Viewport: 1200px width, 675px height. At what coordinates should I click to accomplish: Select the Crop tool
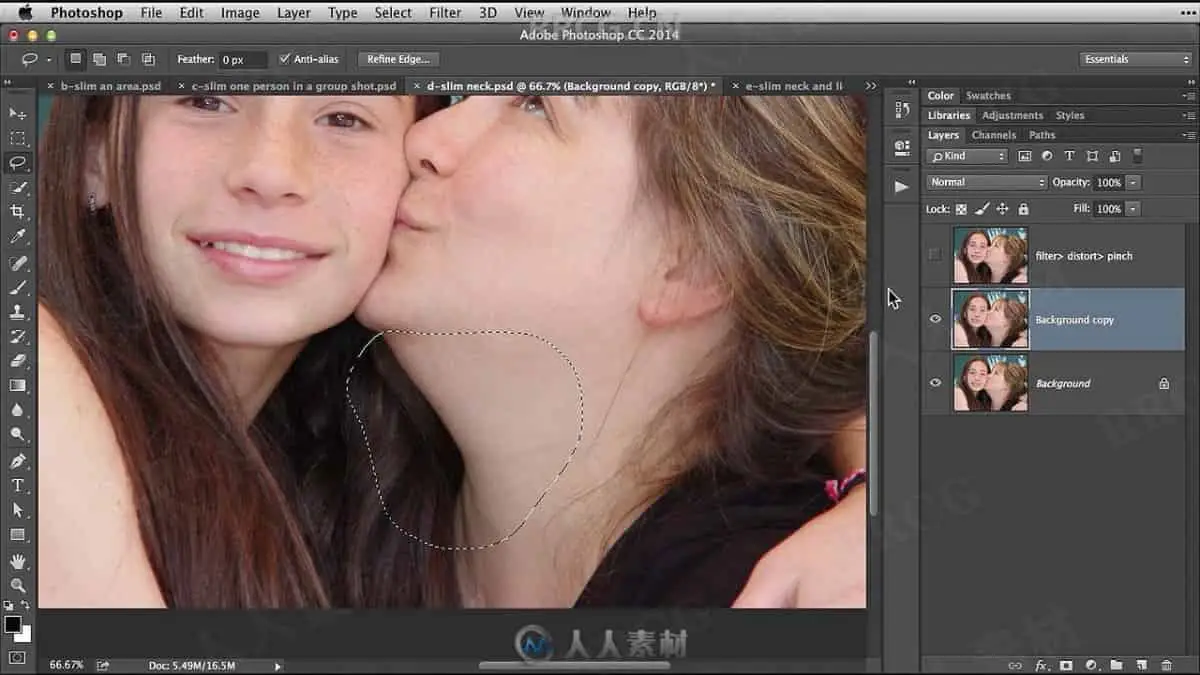(x=18, y=212)
